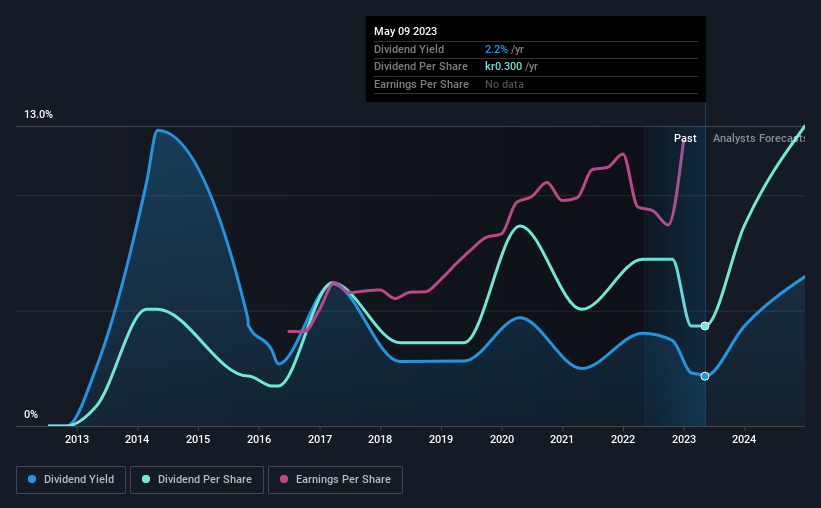The image size is (821, 508).
Task: Click the 'Earnings Per Share' row label in the tooltip
Action: (x=421, y=84)
